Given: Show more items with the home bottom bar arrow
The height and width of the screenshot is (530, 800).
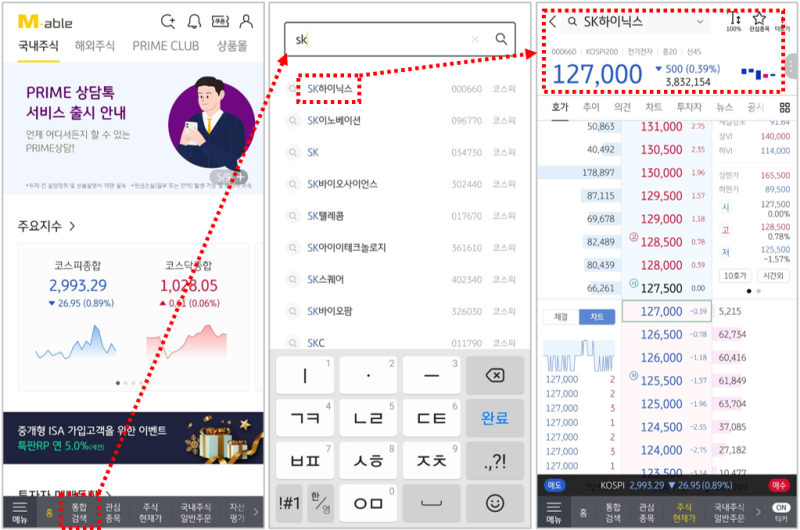Looking at the screenshot, I should click(x=256, y=512).
